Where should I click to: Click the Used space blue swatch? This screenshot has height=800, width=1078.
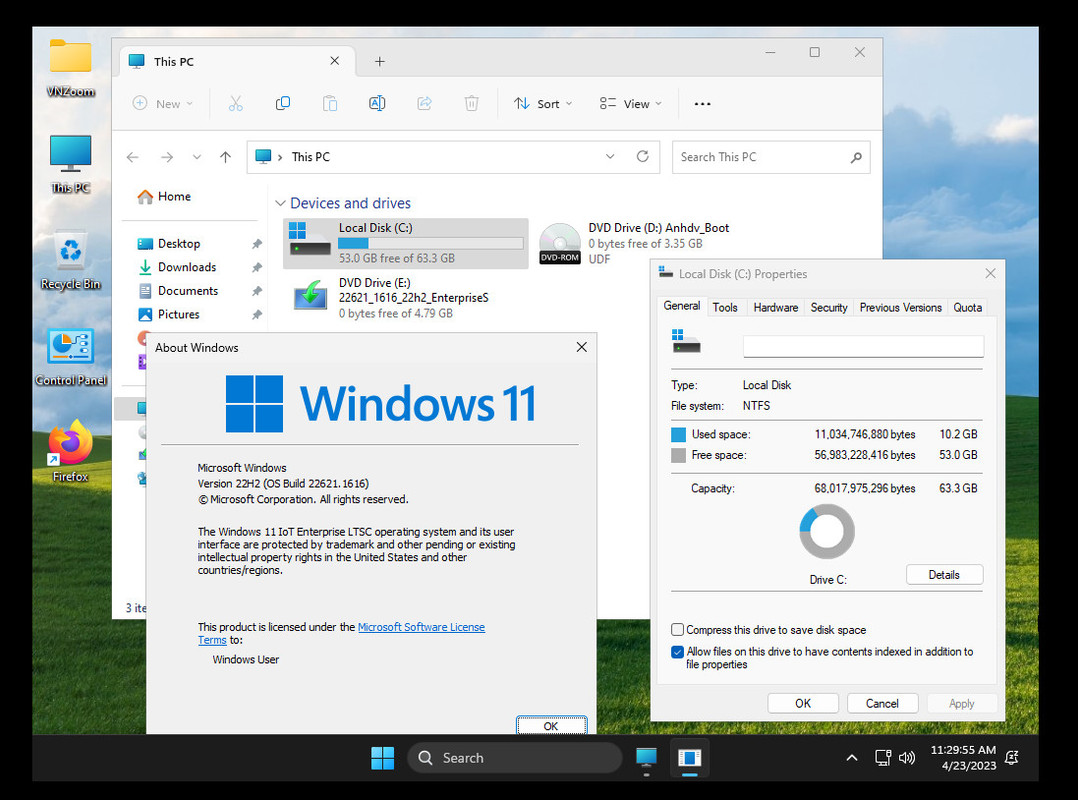click(679, 434)
